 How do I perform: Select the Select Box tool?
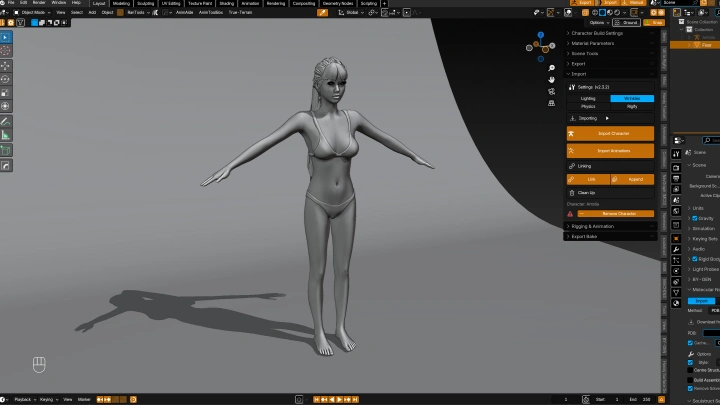click(x=6, y=37)
